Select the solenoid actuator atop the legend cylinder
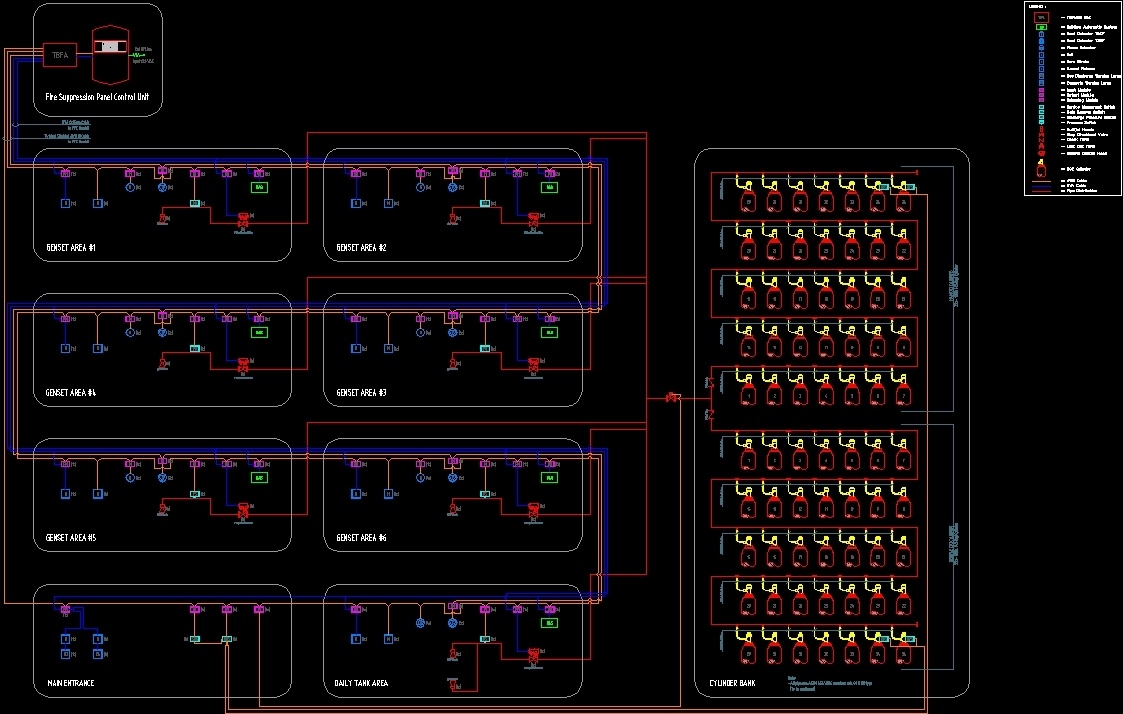 tap(1040, 160)
